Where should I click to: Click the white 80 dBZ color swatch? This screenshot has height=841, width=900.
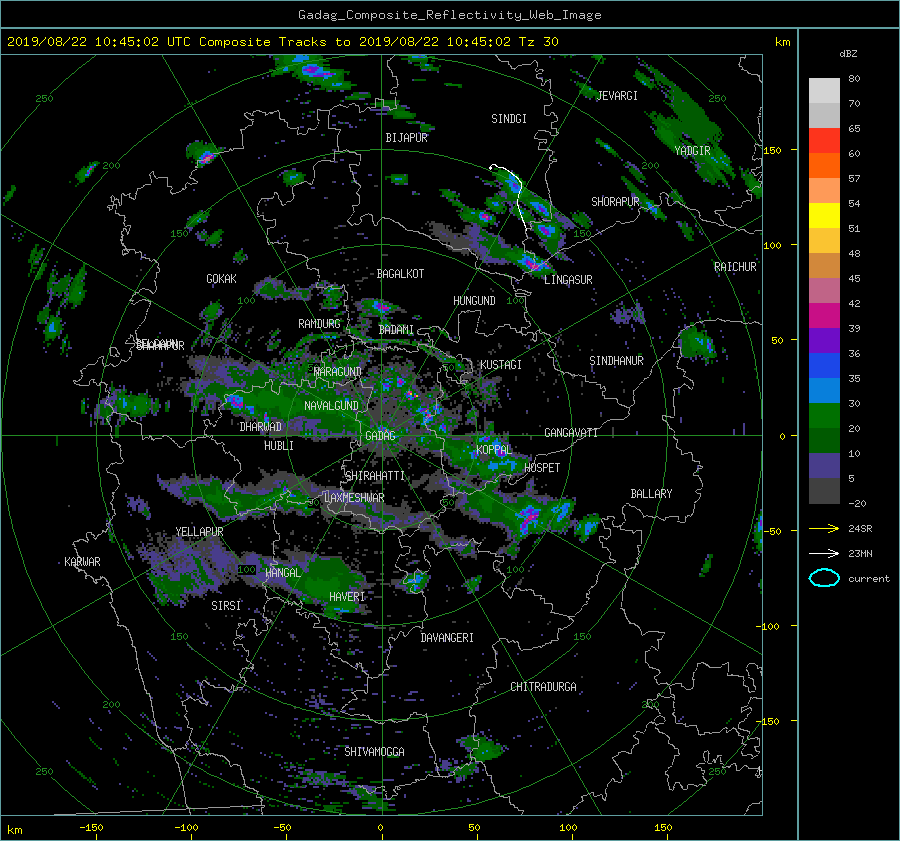(824, 90)
